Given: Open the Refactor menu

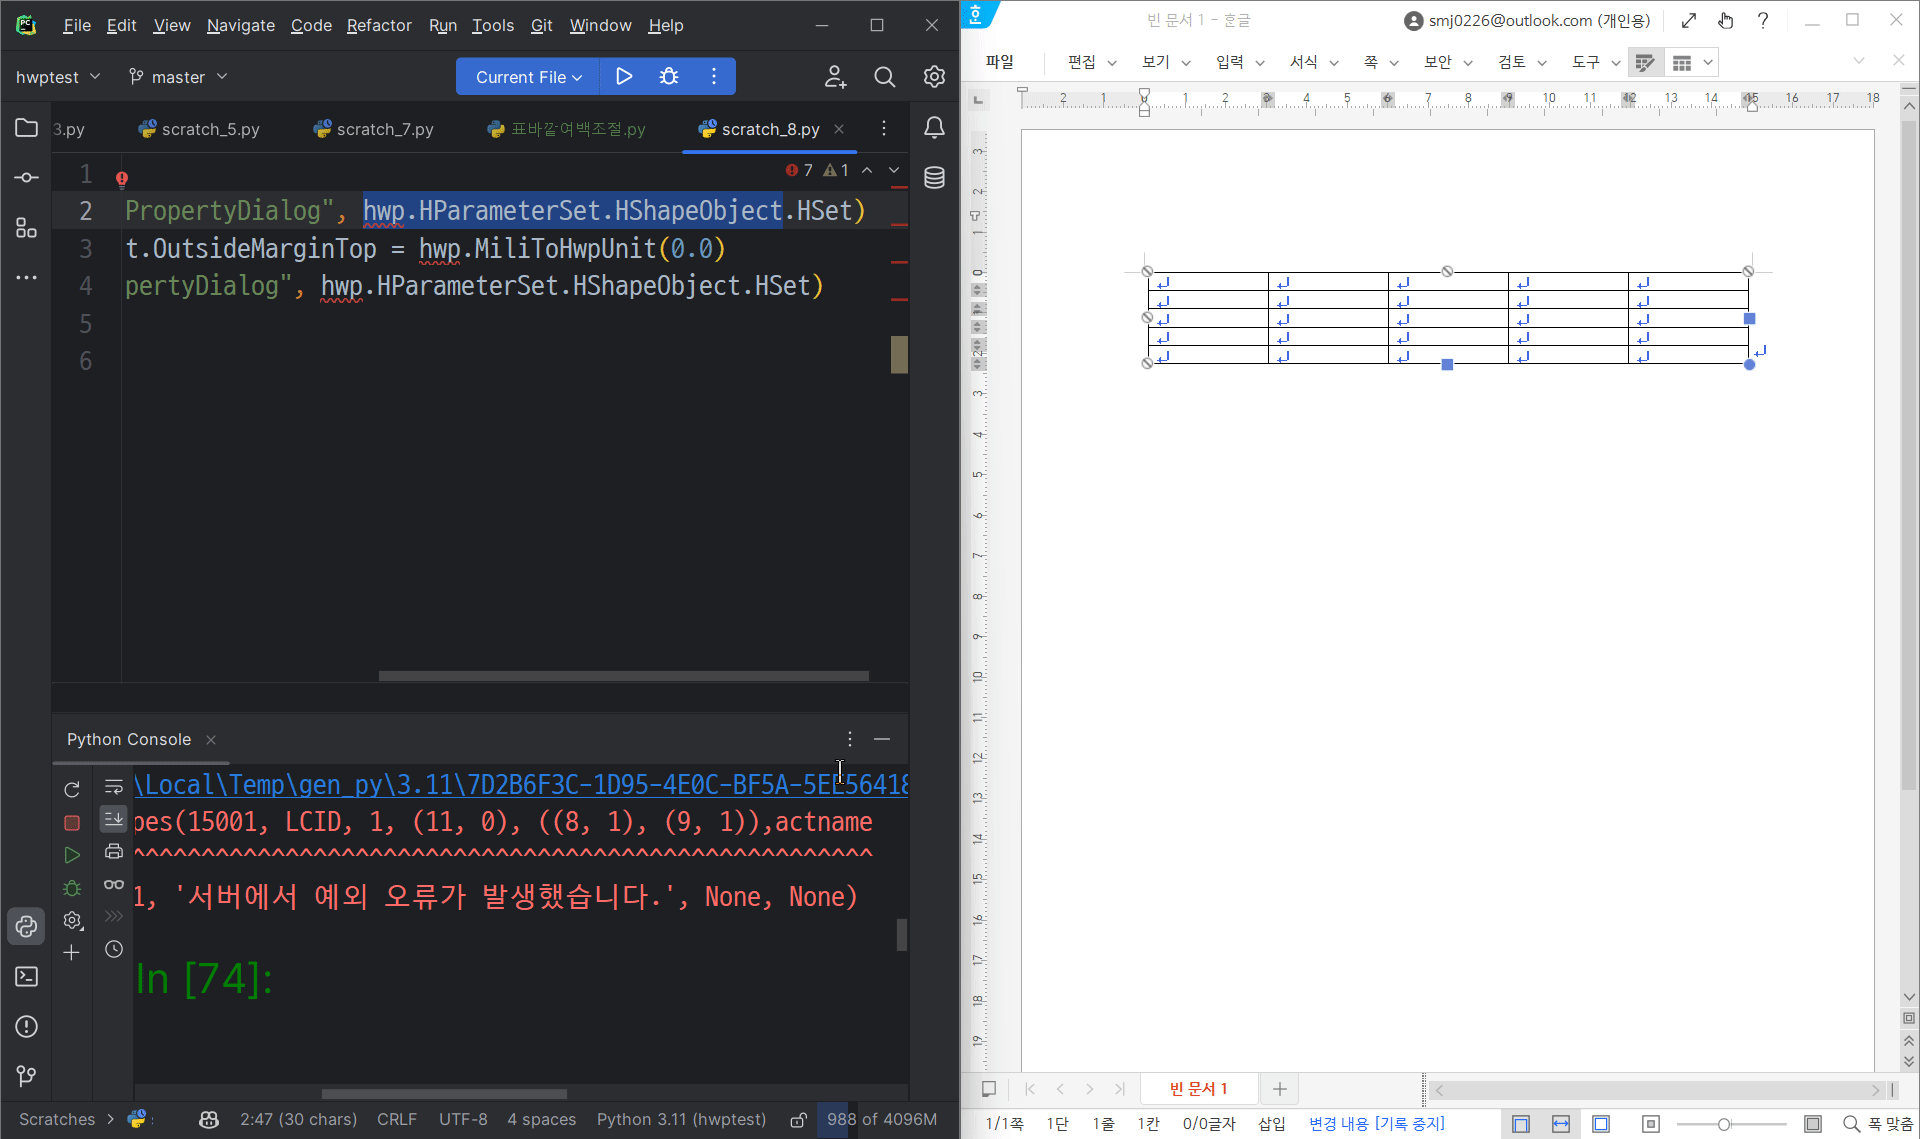Looking at the screenshot, I should click(378, 25).
